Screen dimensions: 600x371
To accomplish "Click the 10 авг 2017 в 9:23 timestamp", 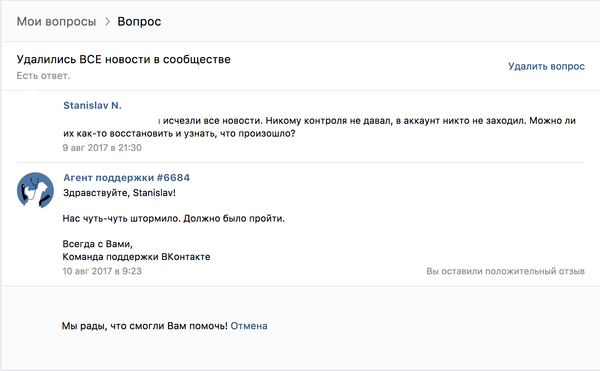I will point(102,271).
